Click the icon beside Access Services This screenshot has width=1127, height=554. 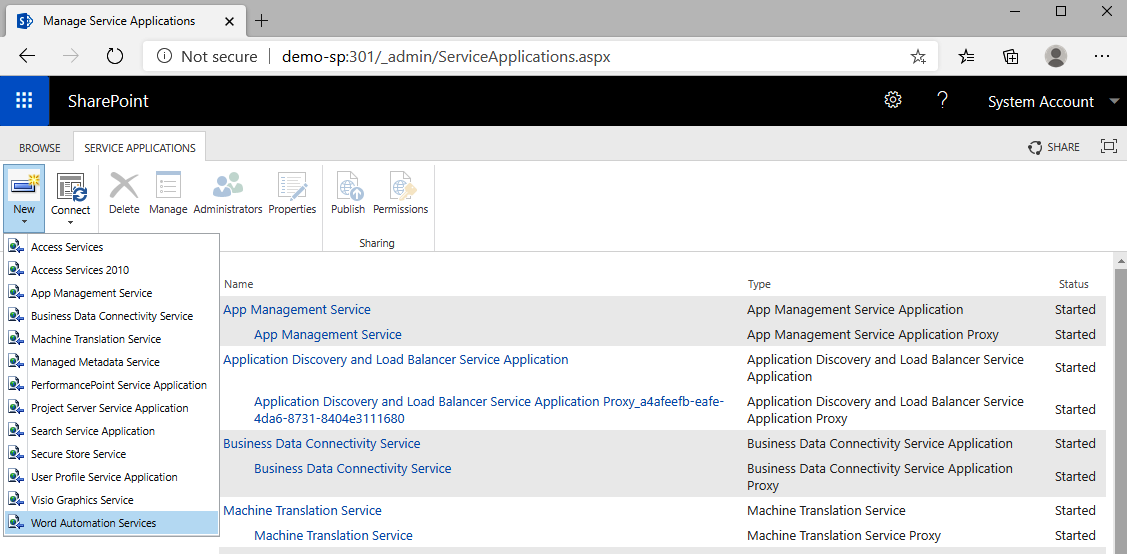point(17,247)
